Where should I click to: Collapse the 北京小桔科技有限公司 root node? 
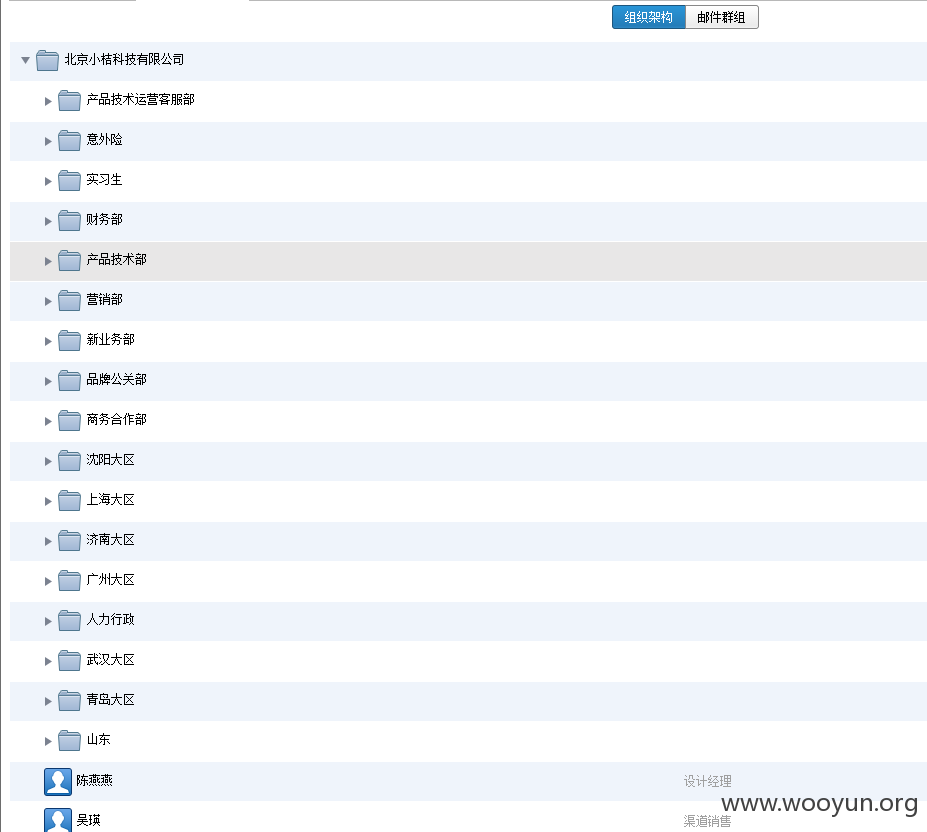[x=25, y=60]
